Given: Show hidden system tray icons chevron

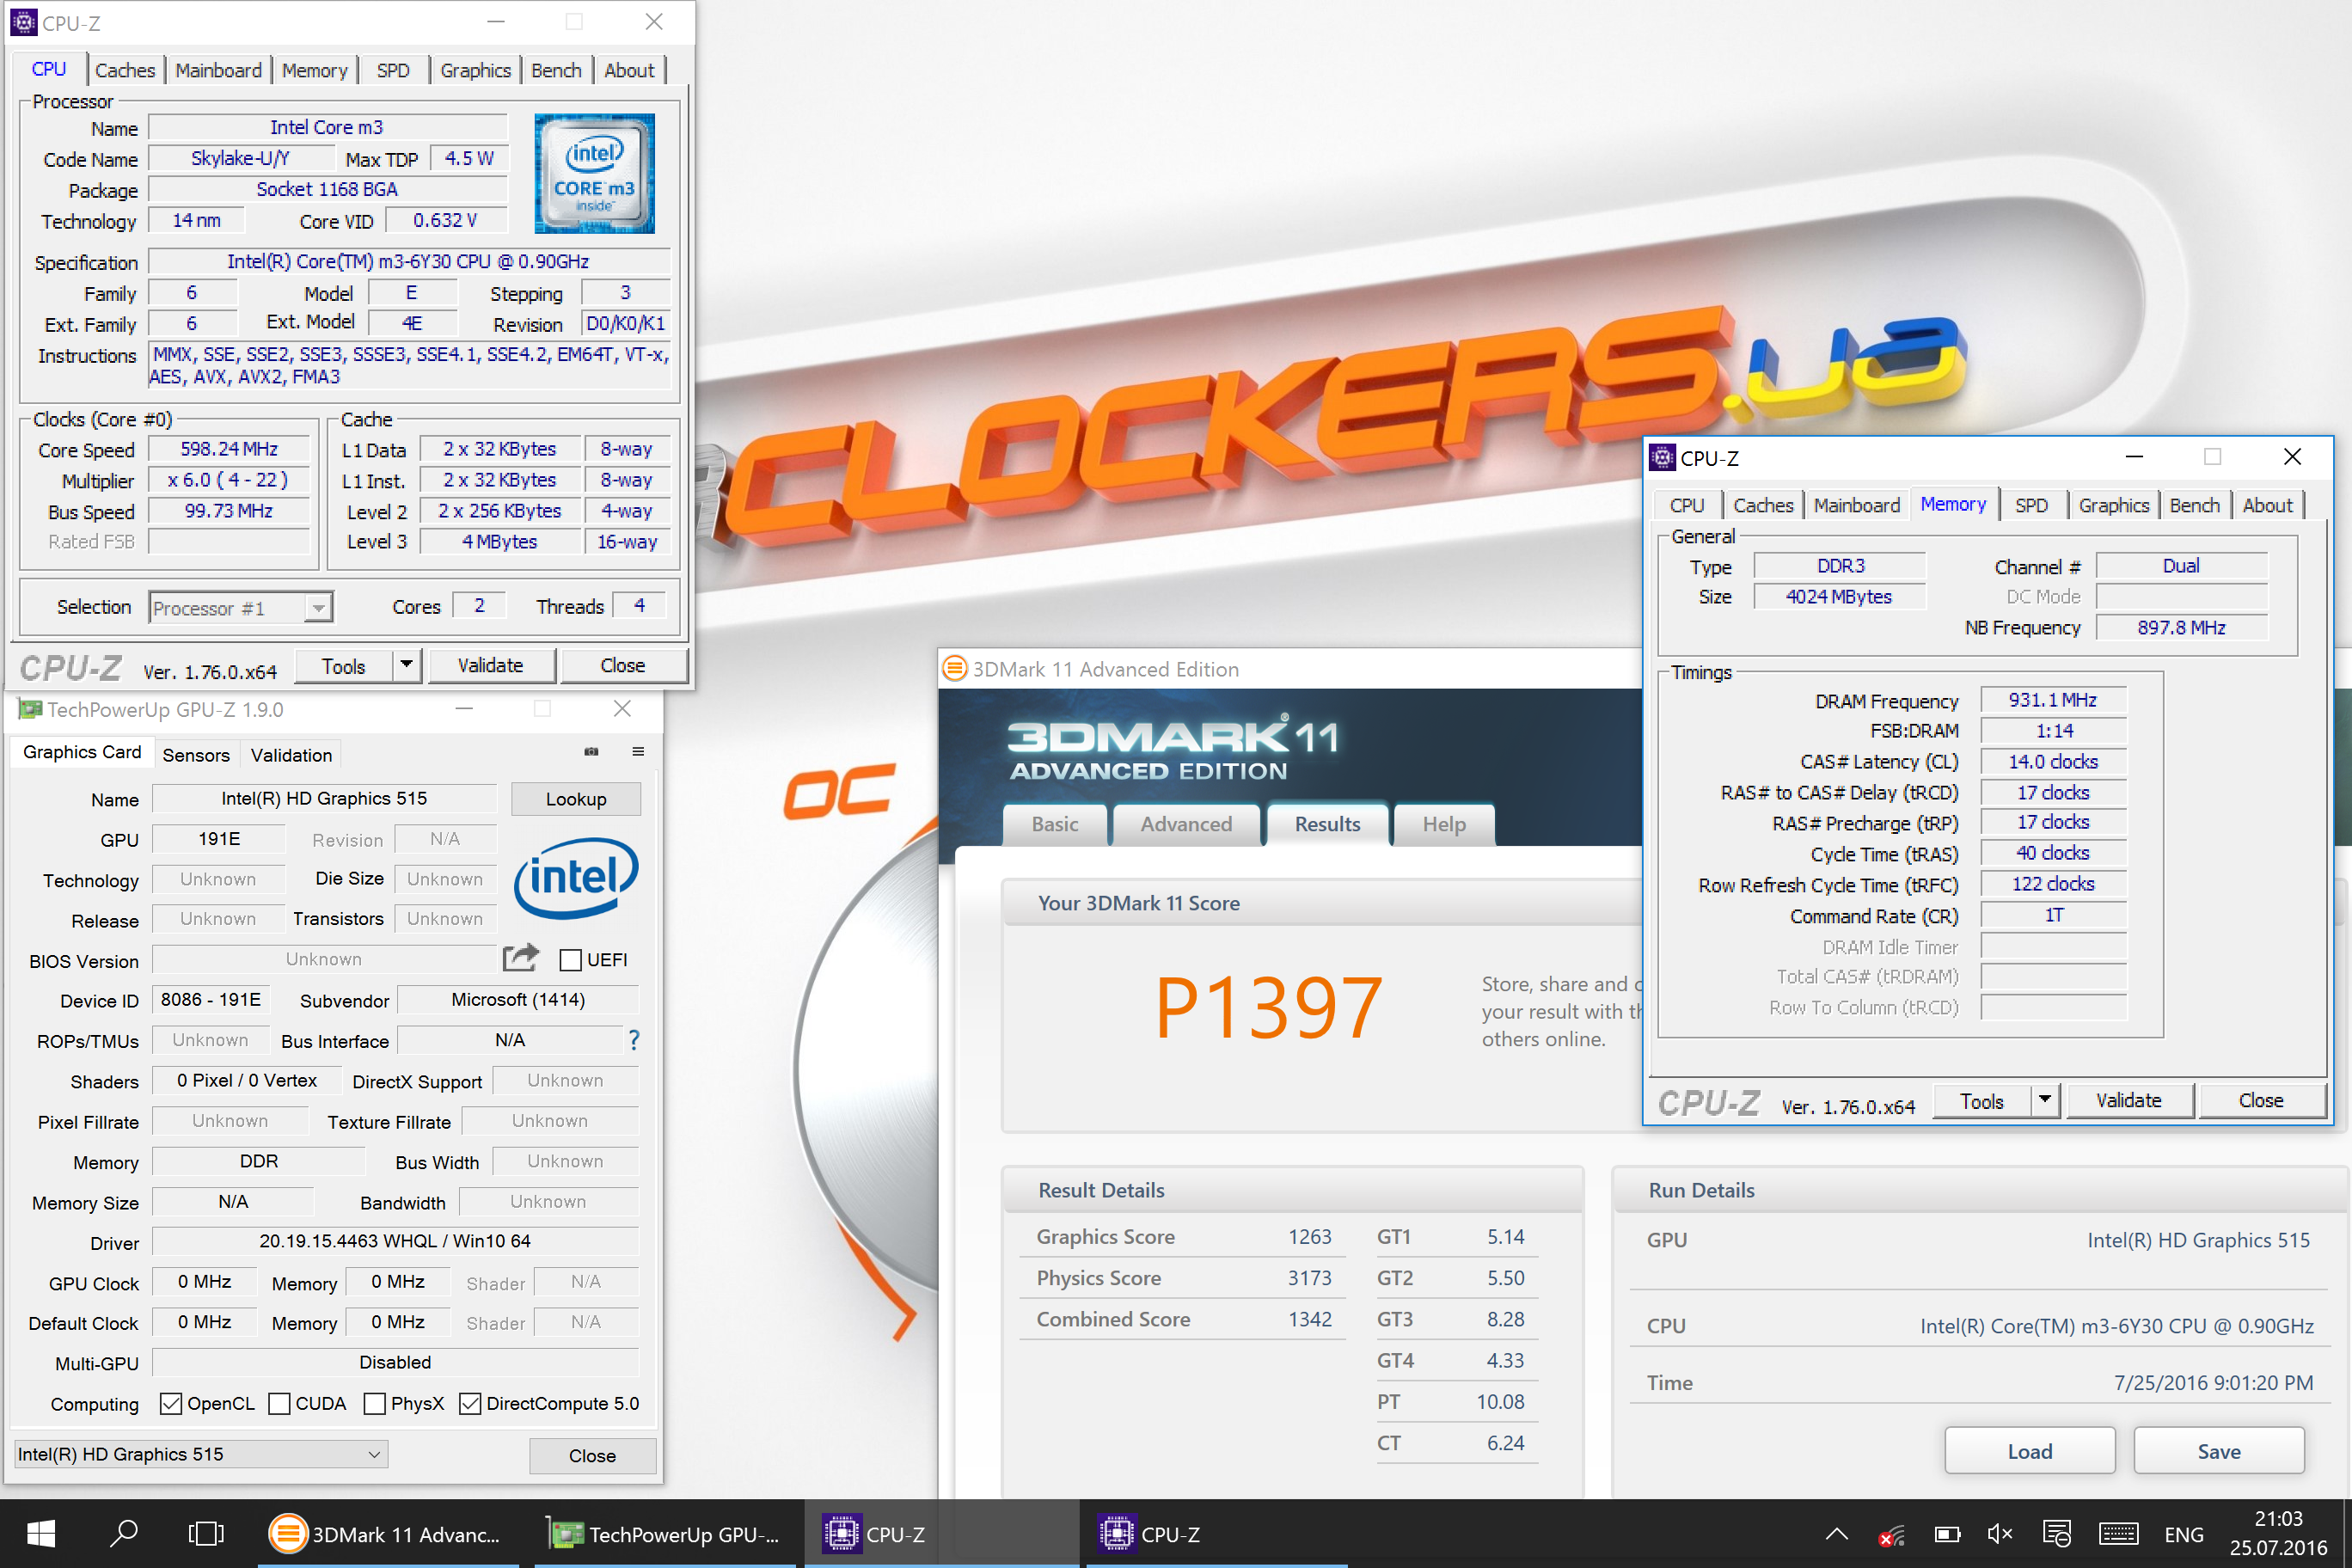Looking at the screenshot, I should 1837,1534.
